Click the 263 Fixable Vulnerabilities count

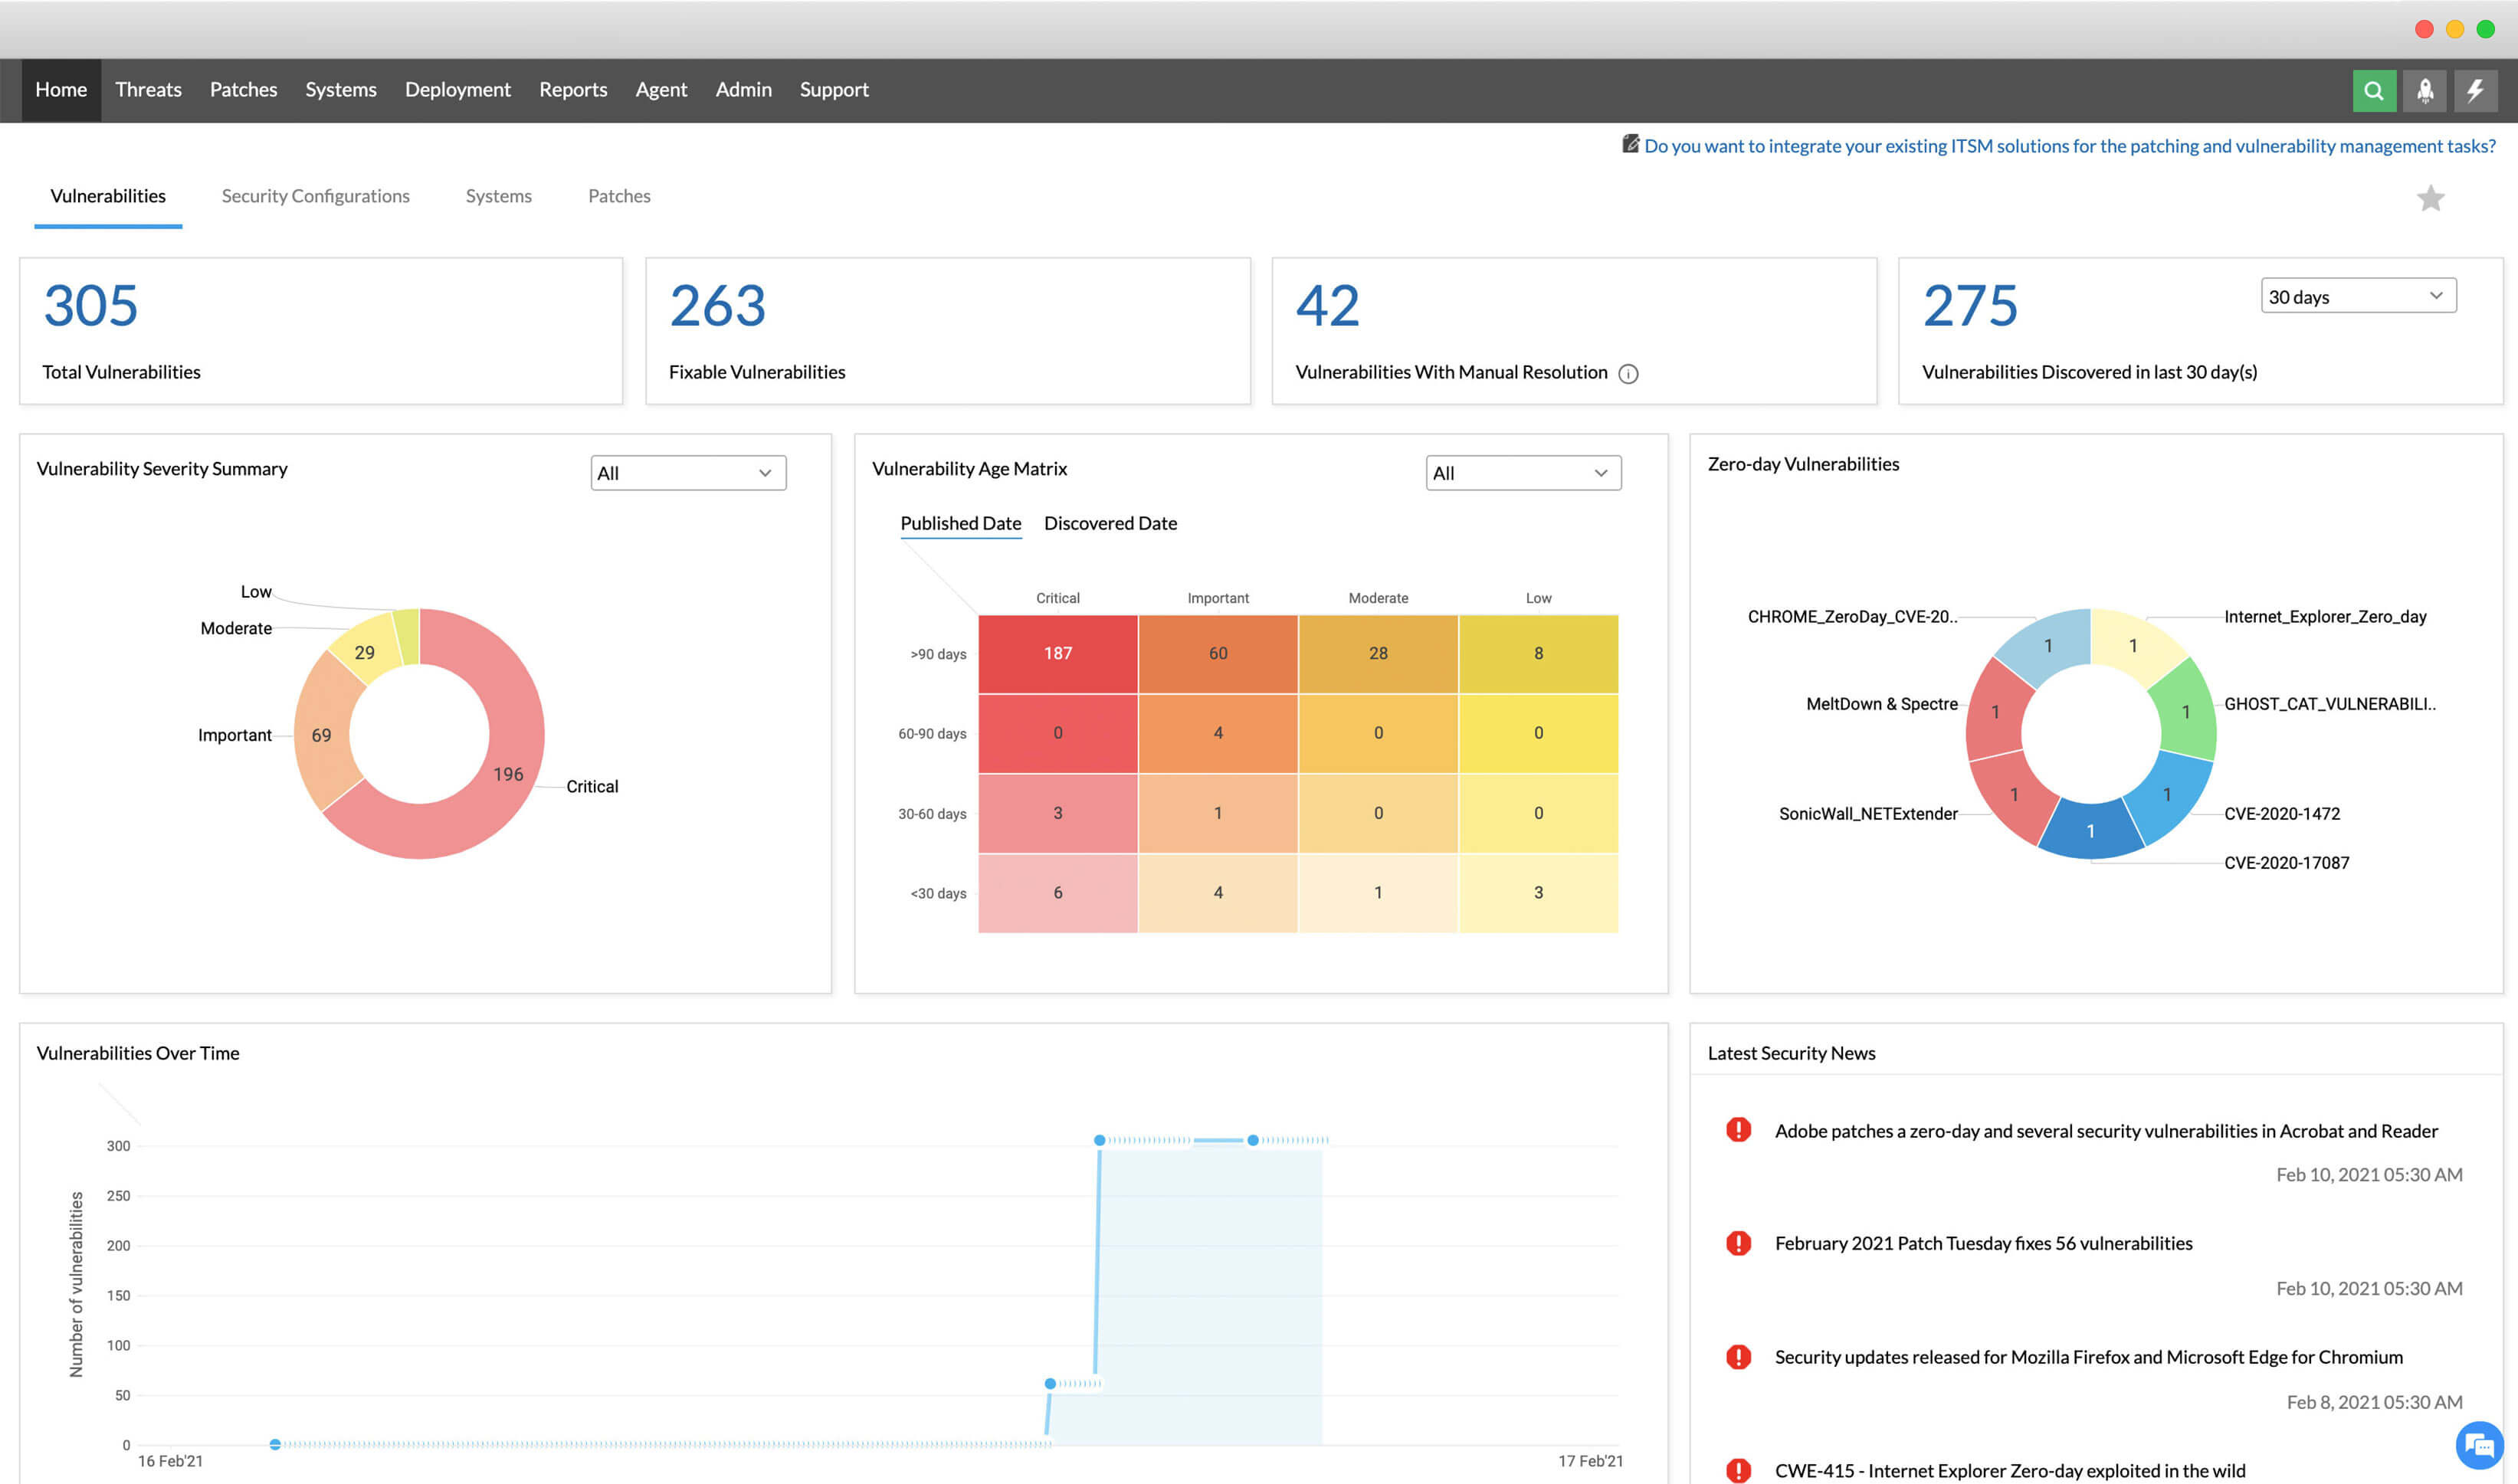717,306
